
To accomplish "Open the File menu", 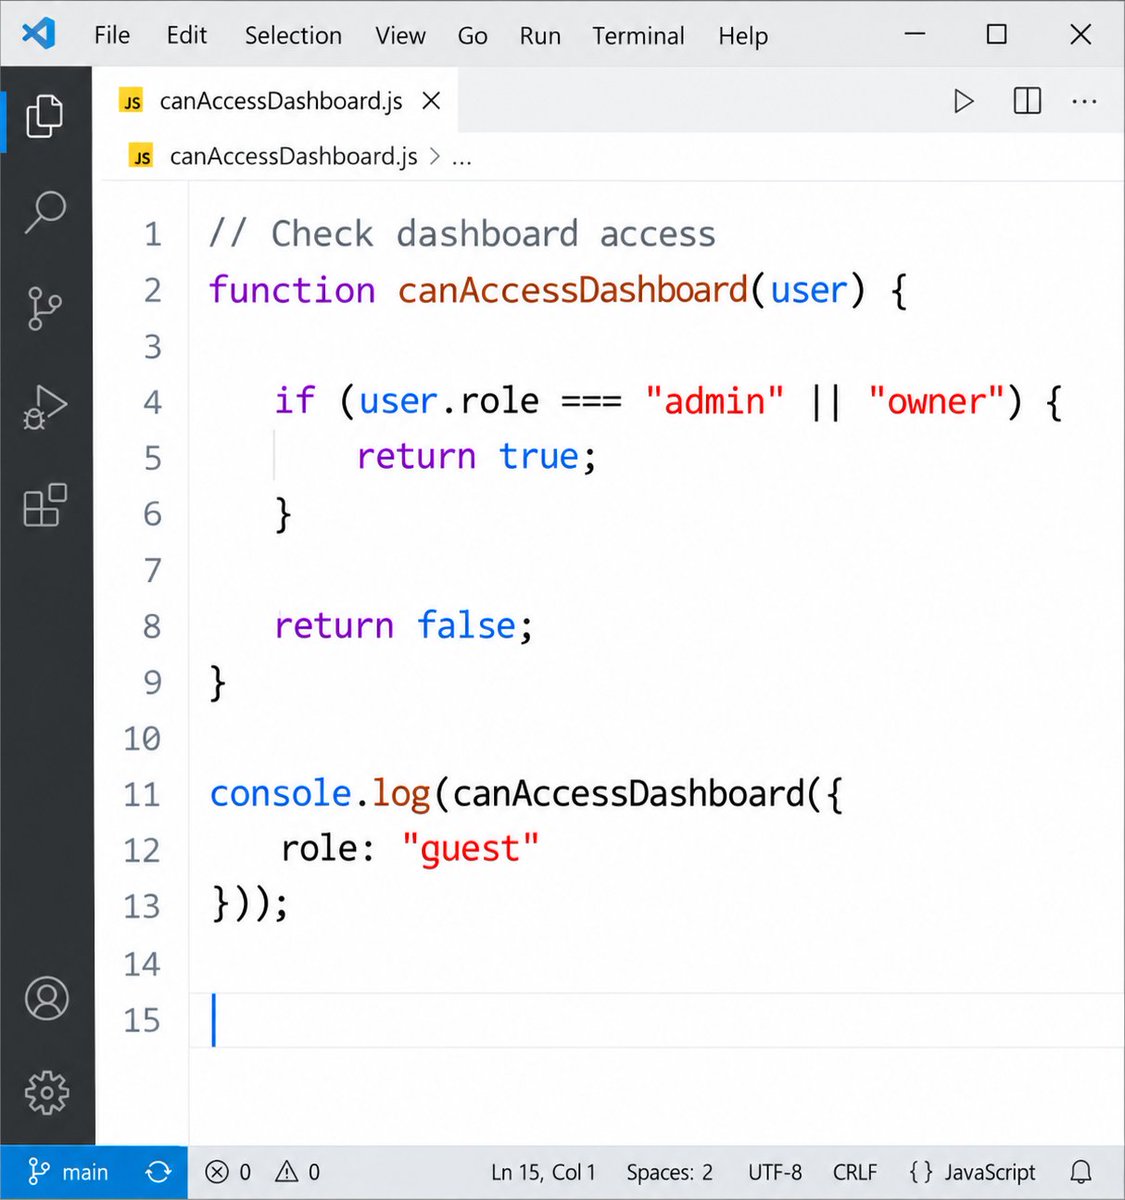I will 112,35.
